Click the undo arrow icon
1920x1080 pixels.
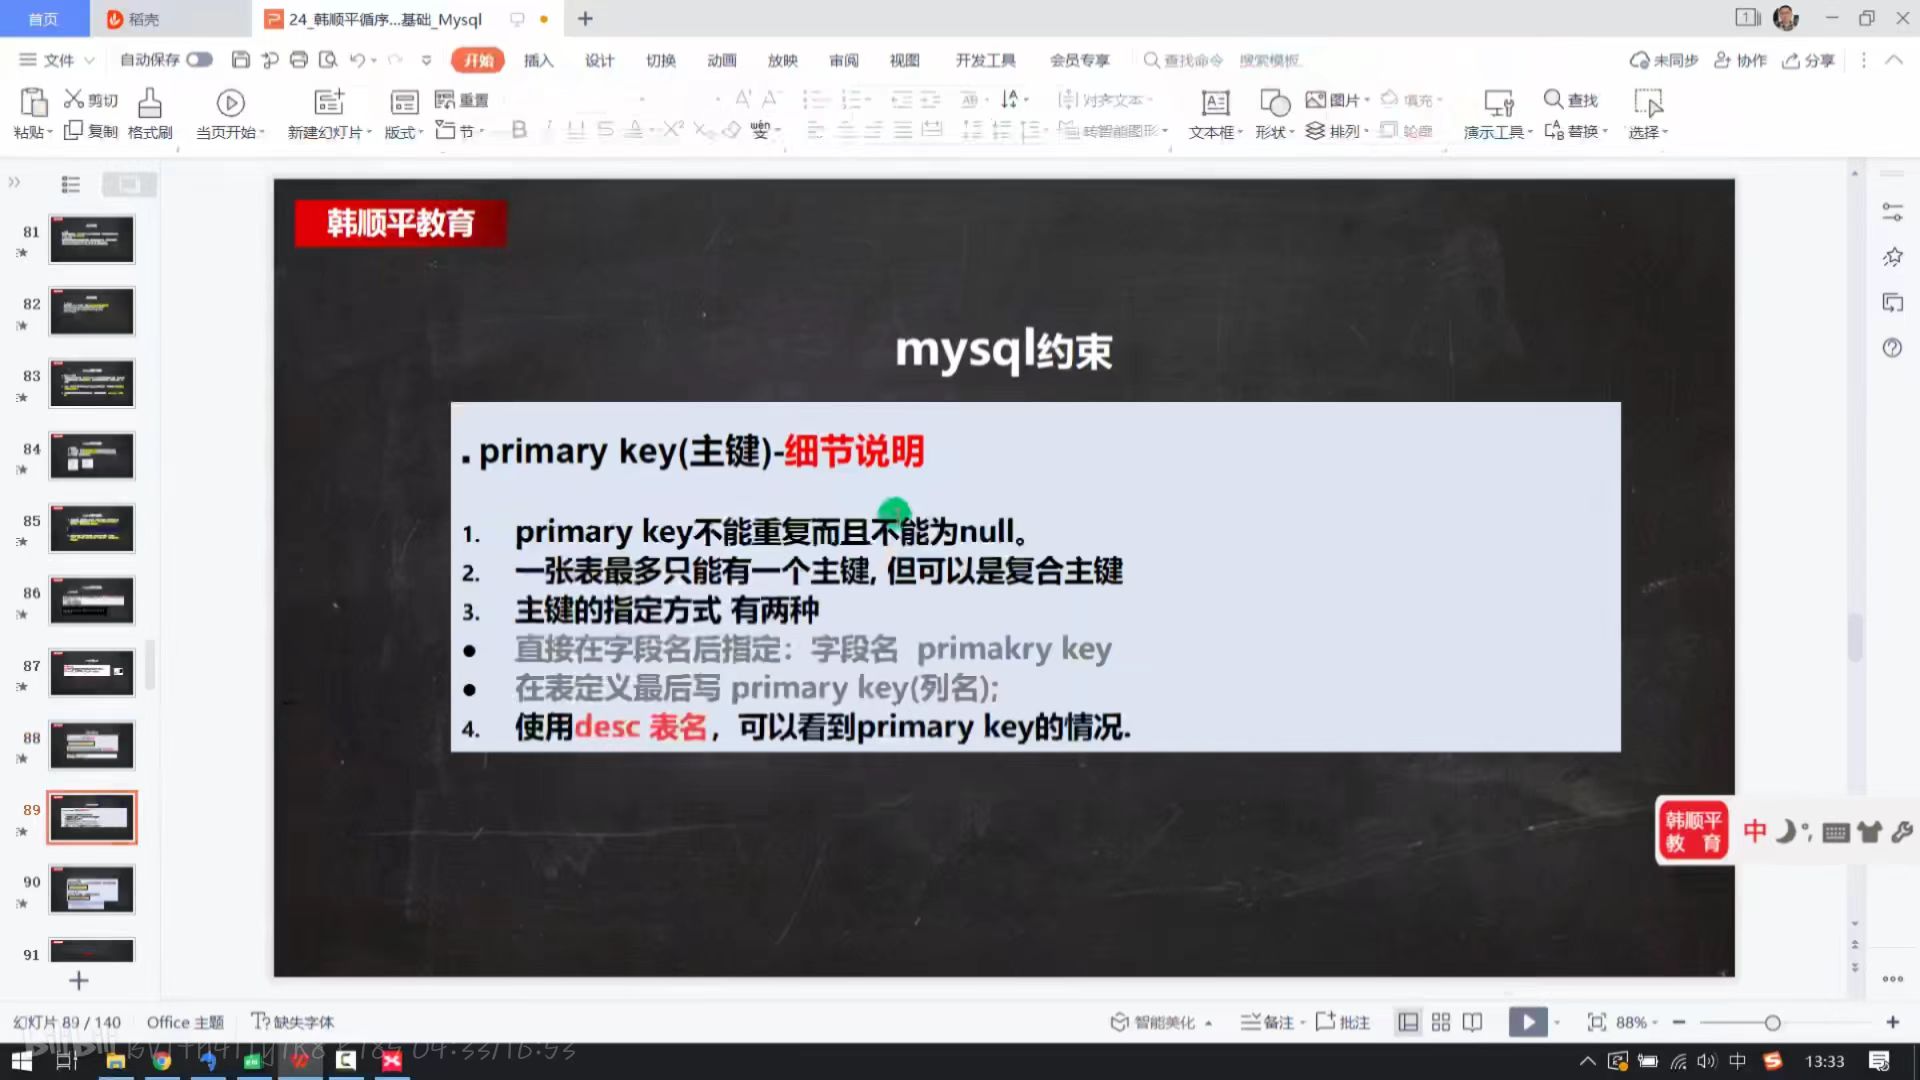point(357,60)
